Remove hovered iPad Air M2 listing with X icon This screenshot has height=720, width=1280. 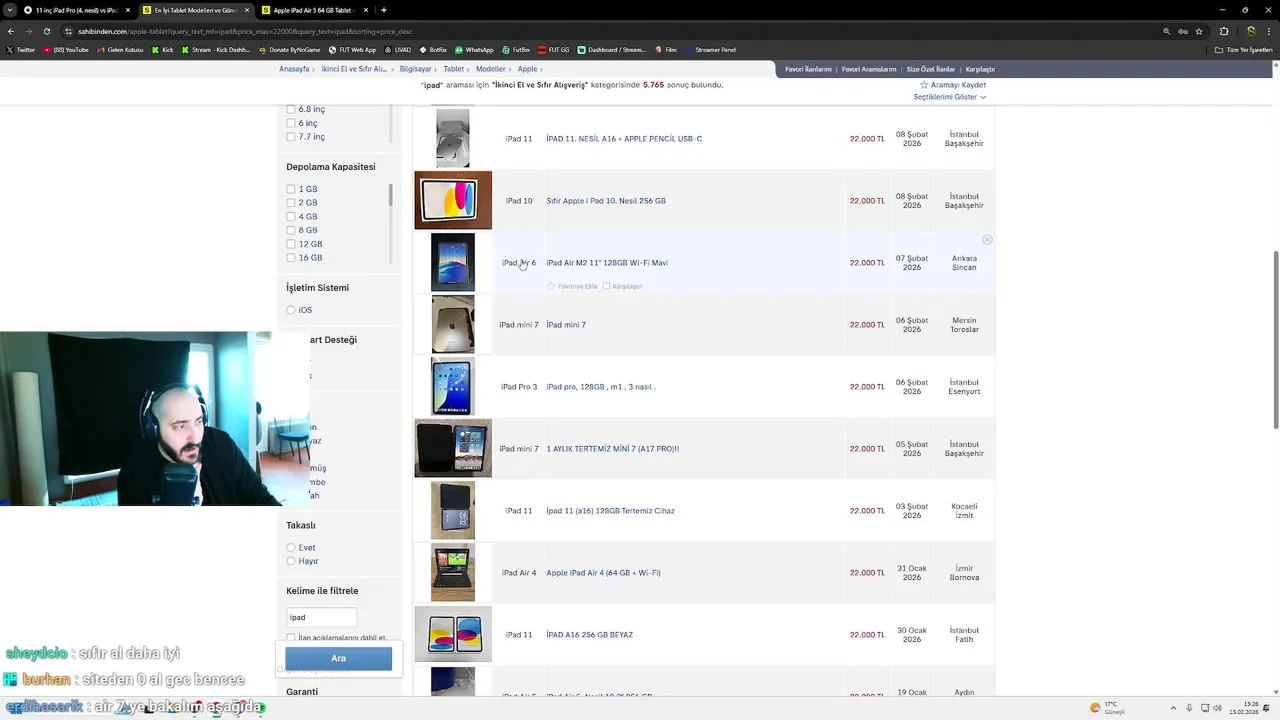tap(987, 240)
